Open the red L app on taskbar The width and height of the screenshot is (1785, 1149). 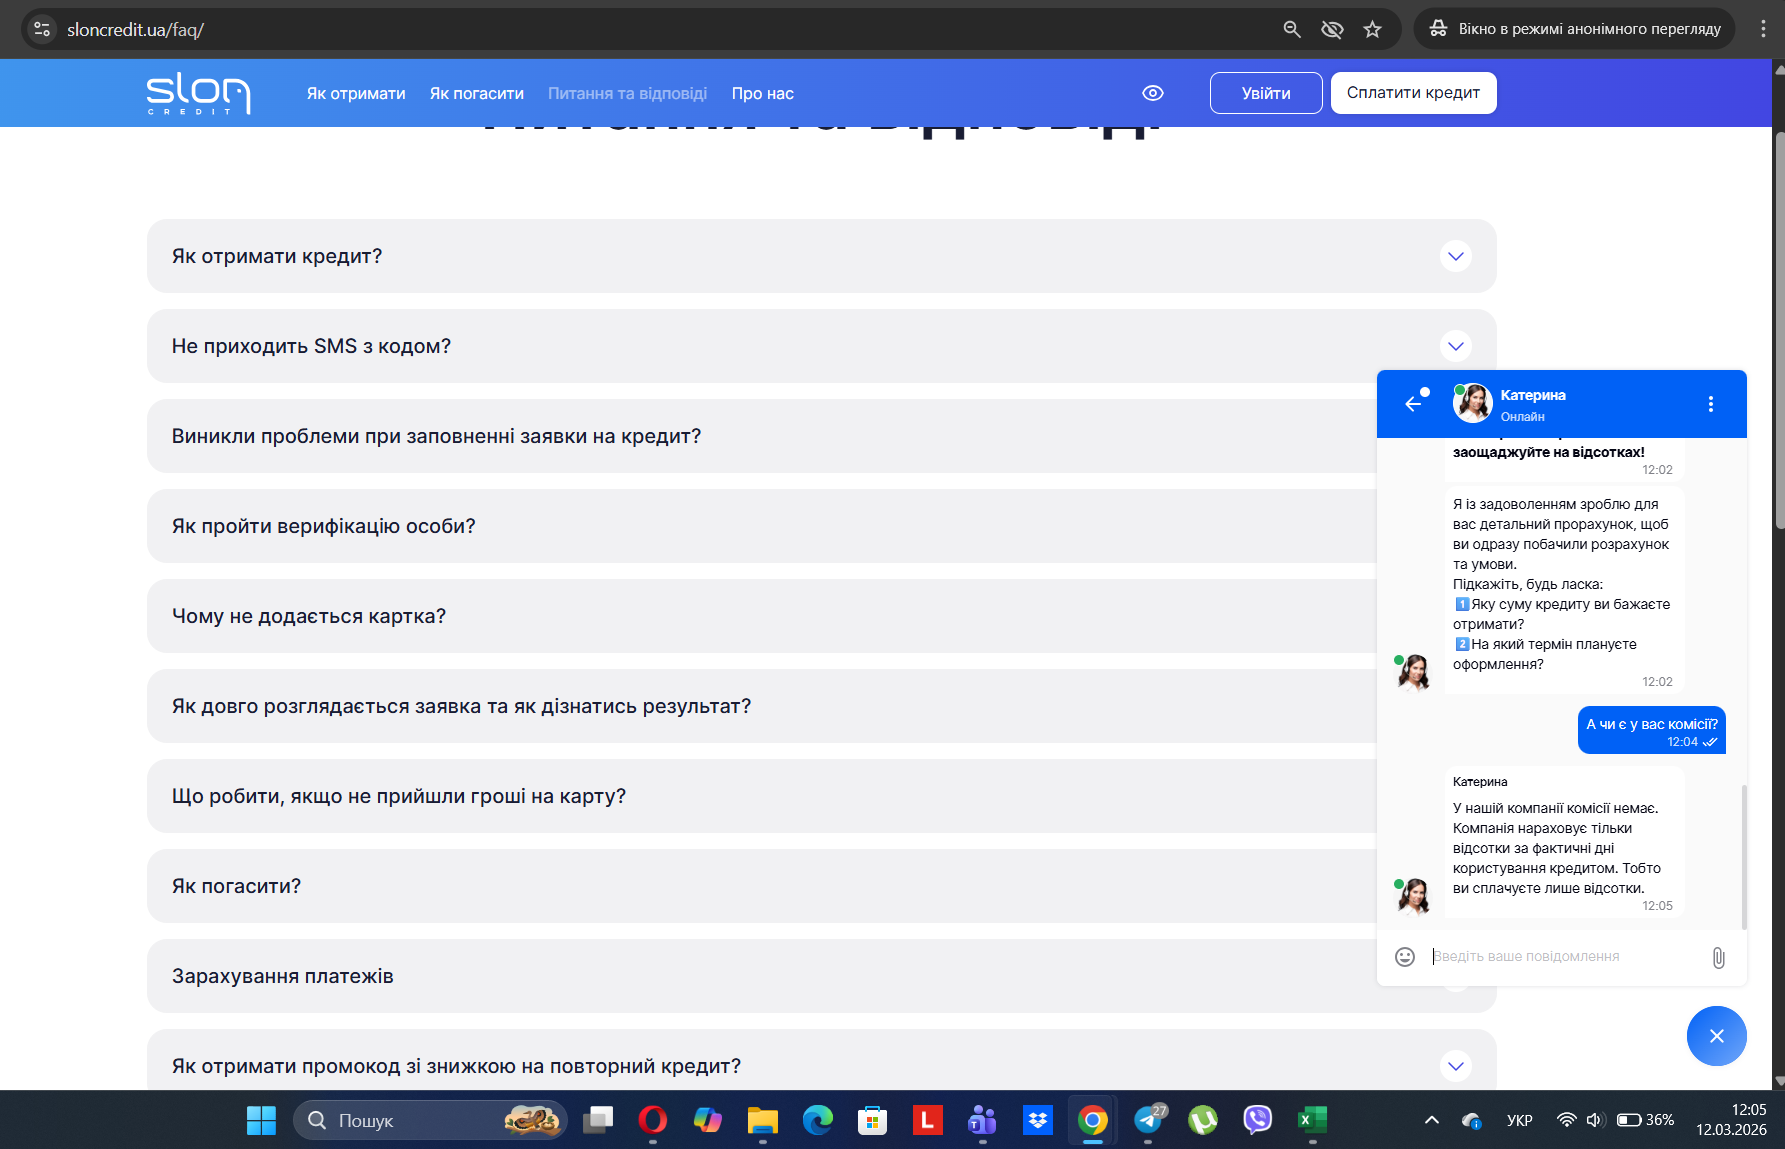(x=928, y=1120)
